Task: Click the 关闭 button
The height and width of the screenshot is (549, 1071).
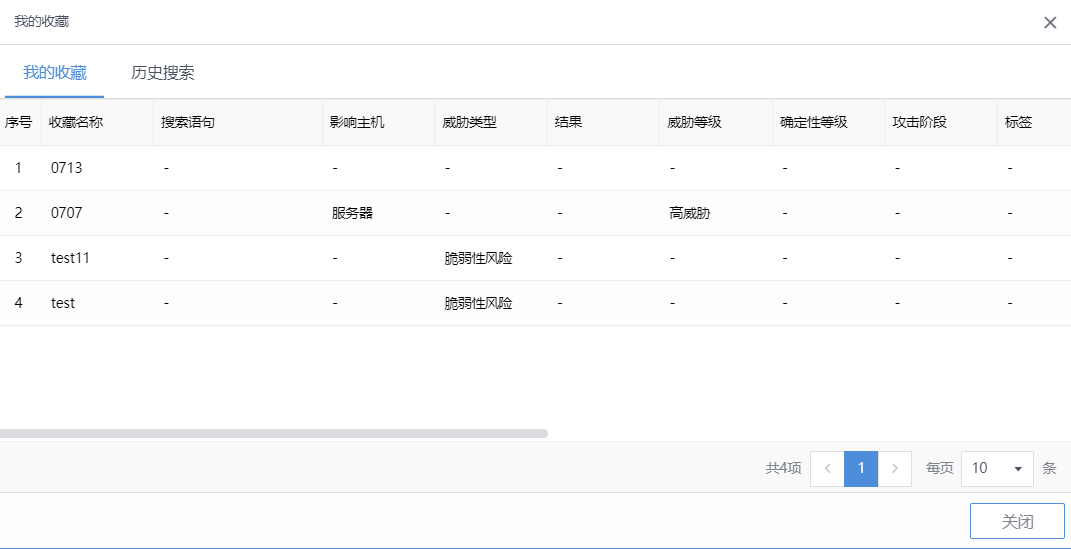Action: [x=1017, y=522]
